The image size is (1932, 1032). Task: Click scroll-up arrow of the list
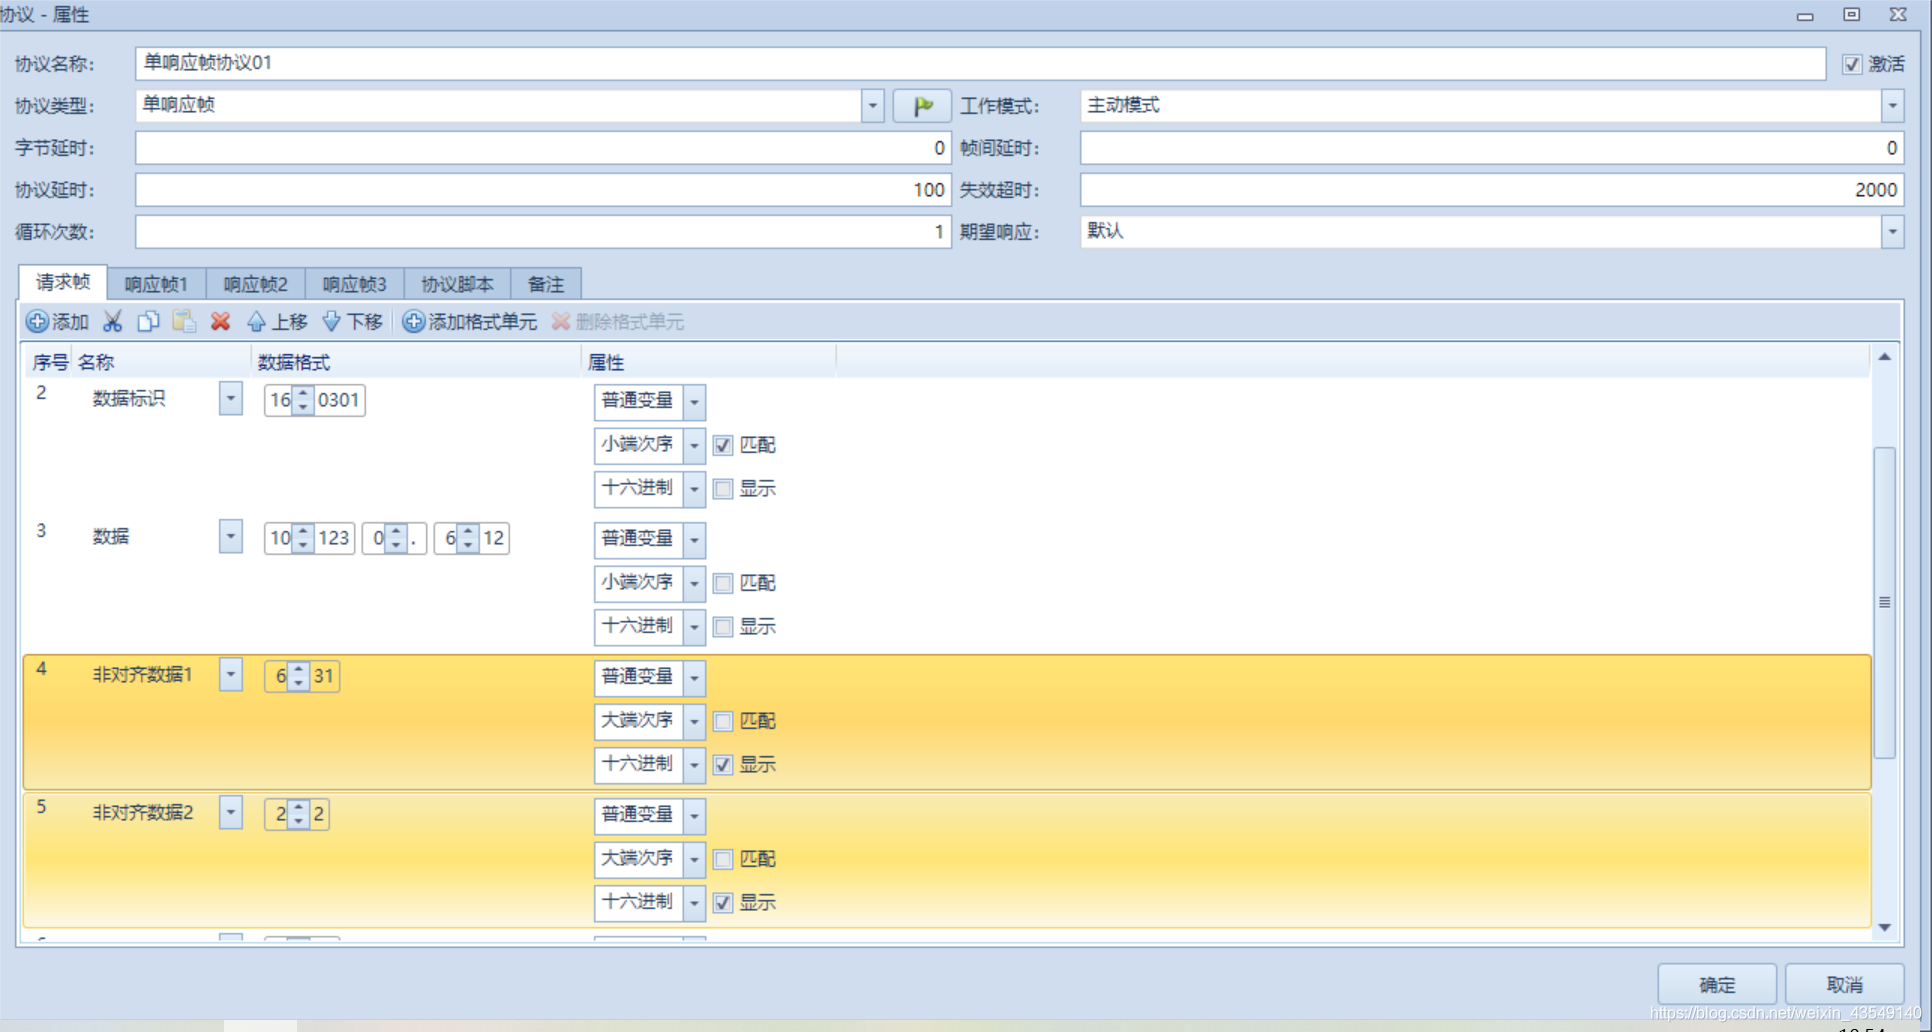click(1884, 357)
